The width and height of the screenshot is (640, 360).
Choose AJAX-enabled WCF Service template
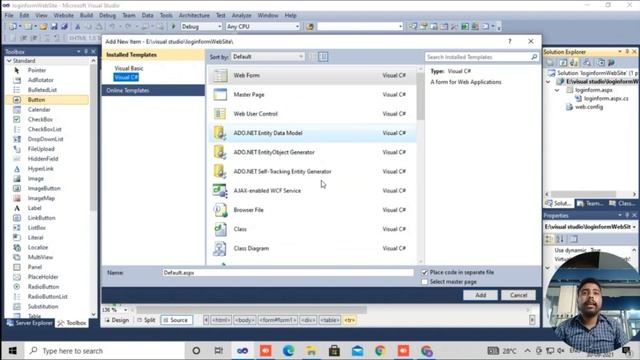pos(312,191)
